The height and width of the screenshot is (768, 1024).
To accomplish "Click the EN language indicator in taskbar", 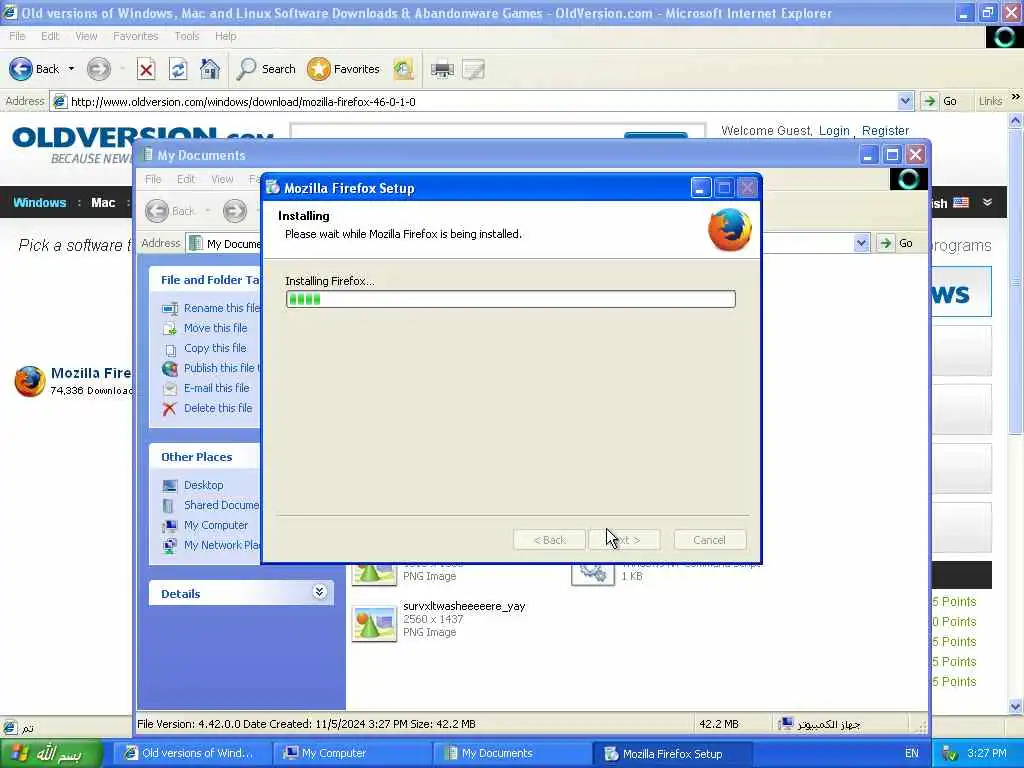I will tap(912, 753).
